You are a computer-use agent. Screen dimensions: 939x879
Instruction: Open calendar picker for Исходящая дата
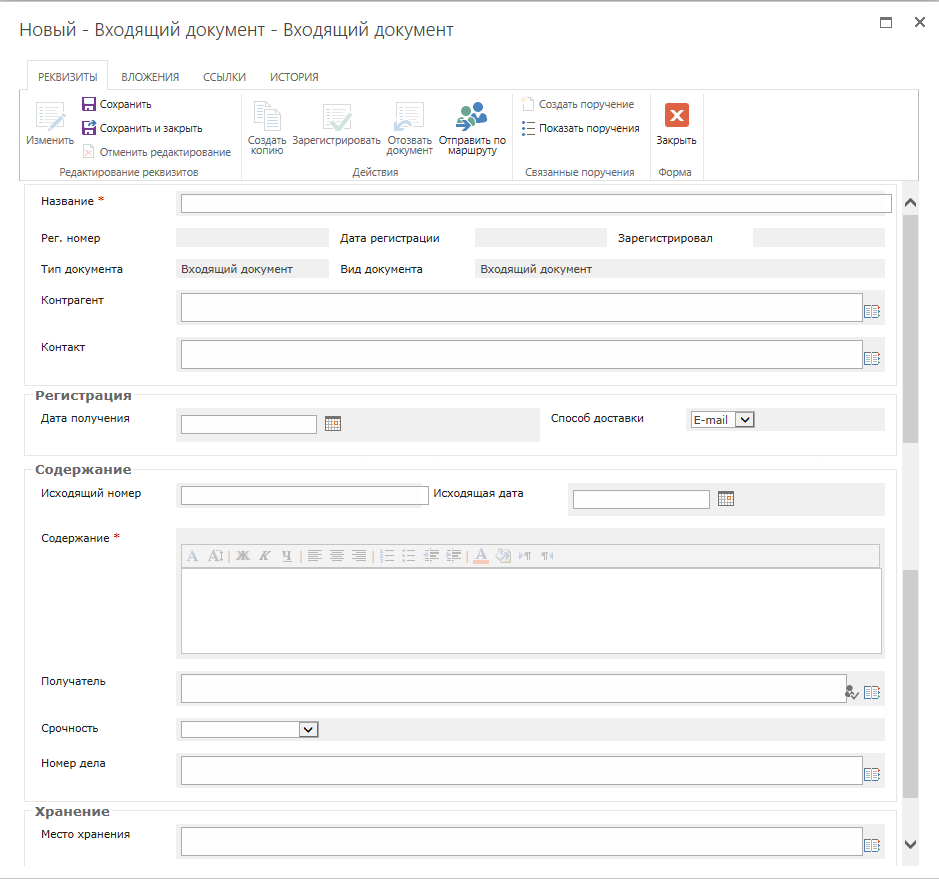point(726,498)
